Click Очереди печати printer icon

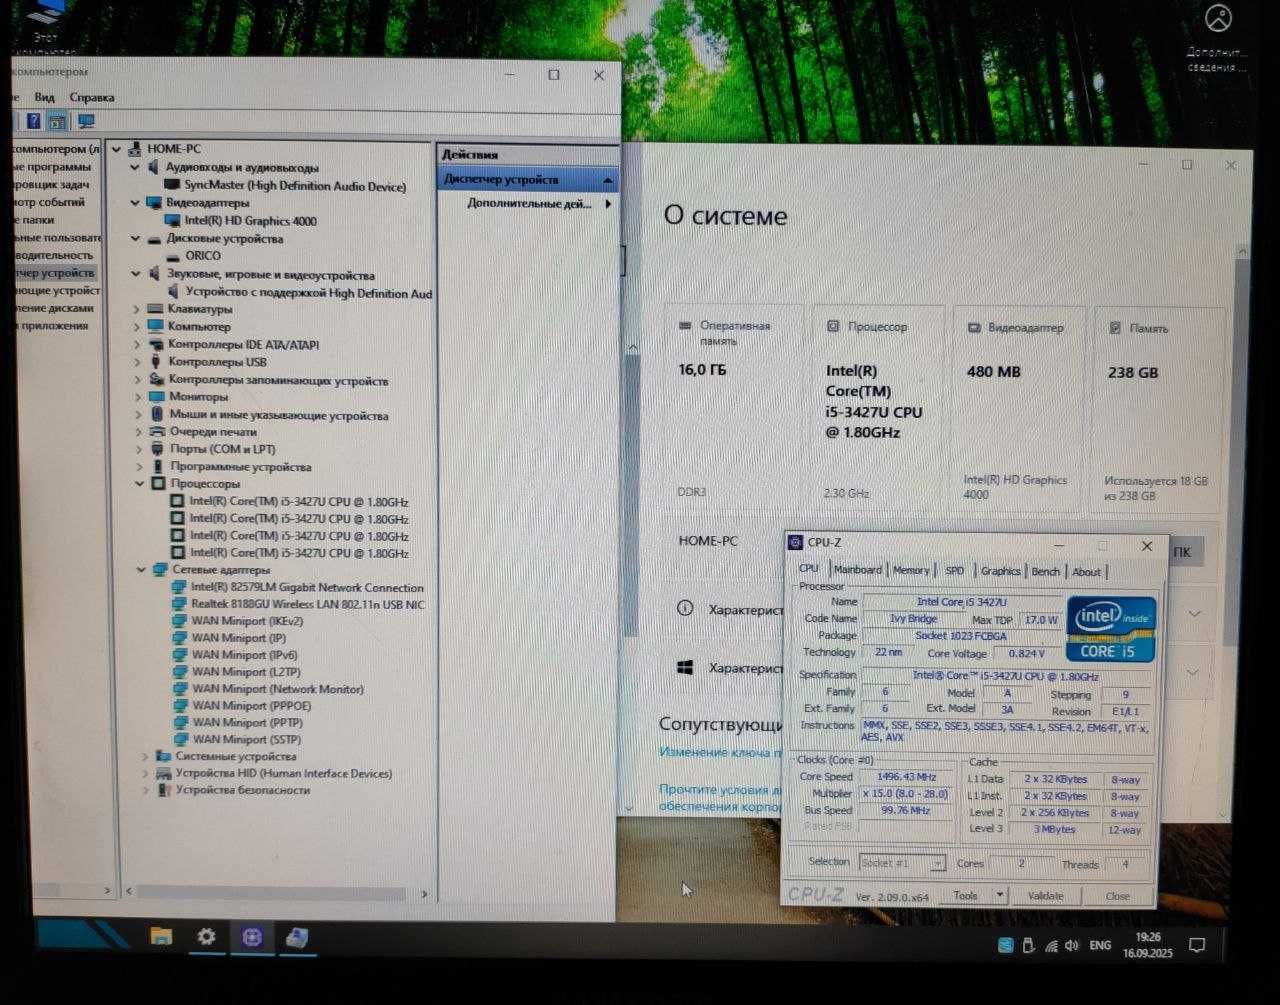(157, 432)
